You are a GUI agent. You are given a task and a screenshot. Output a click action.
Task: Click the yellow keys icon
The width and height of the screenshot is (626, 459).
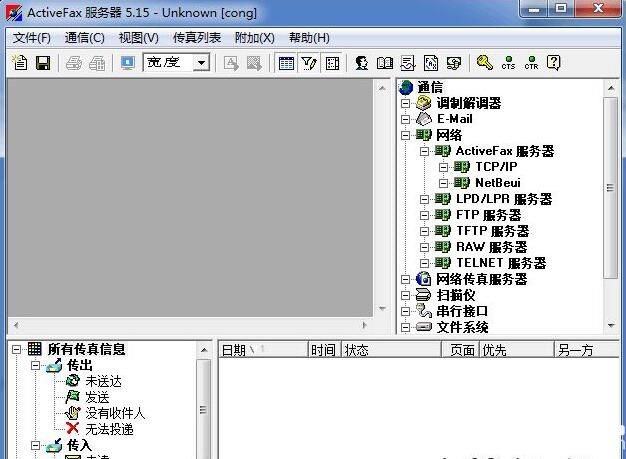(485, 62)
